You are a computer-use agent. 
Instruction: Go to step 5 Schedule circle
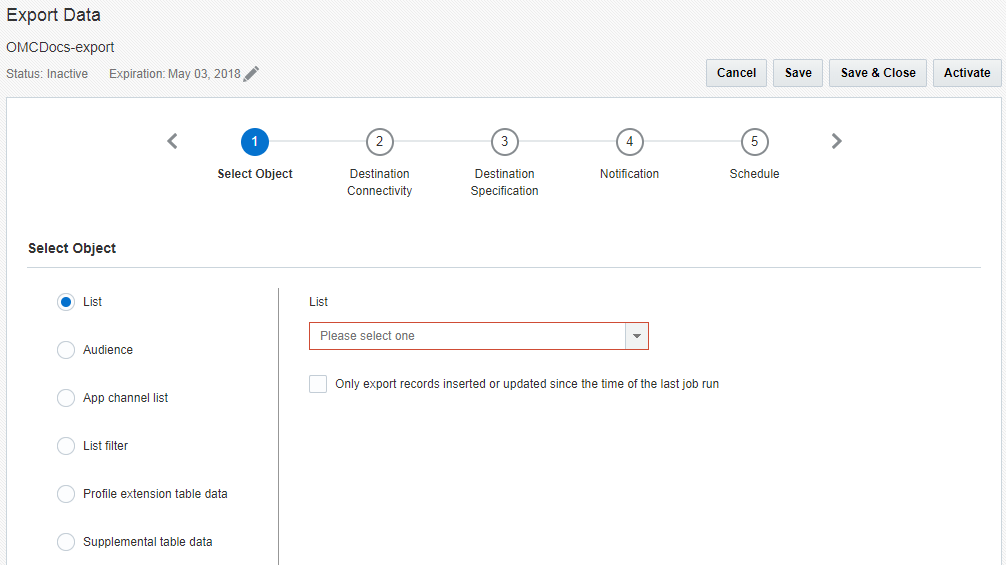point(755,142)
